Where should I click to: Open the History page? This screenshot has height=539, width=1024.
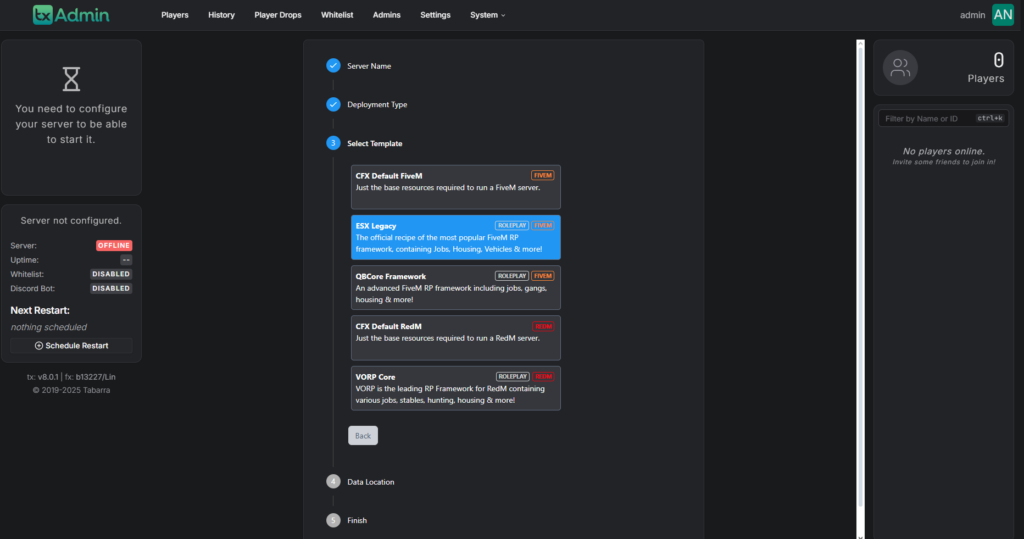(x=221, y=15)
